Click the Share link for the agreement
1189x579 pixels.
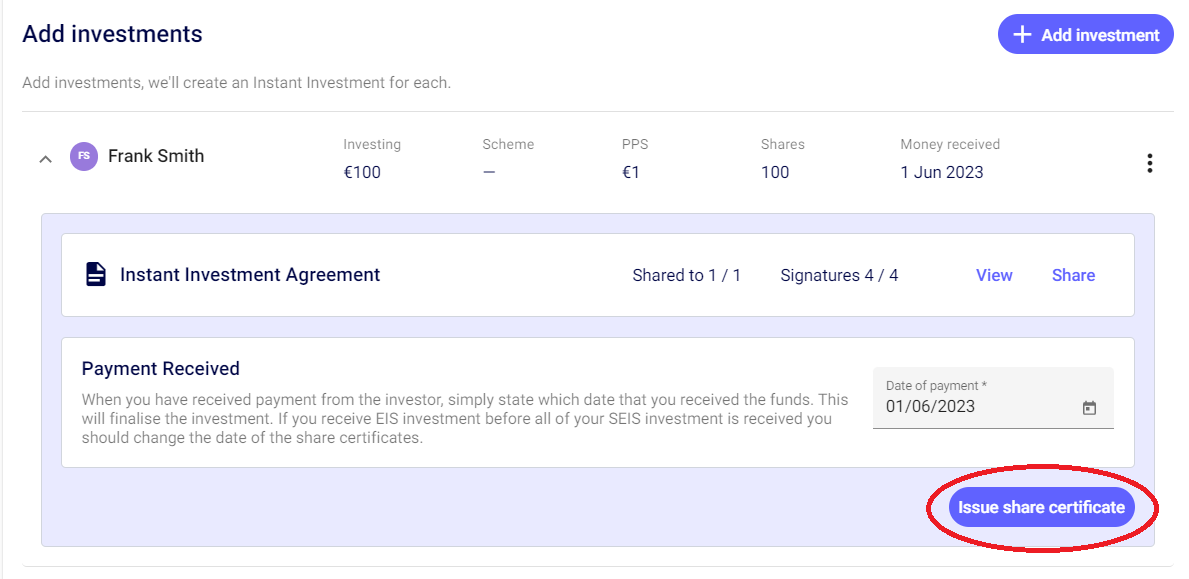point(1073,275)
